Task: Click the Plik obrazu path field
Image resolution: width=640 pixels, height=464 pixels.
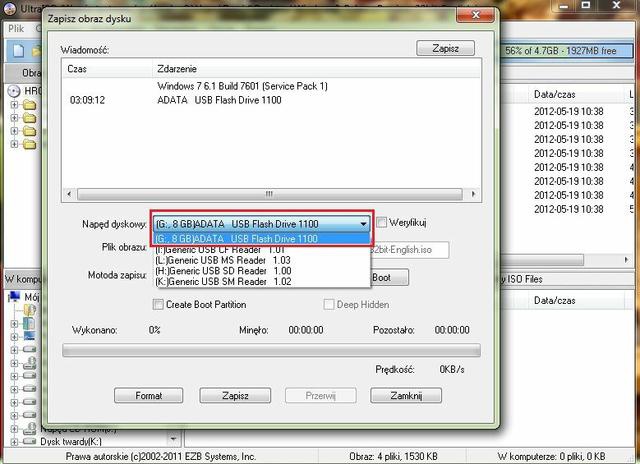Action: tap(409, 250)
